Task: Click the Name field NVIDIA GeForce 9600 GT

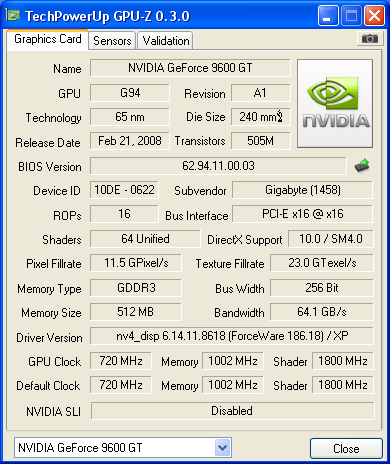Action: click(x=190, y=68)
